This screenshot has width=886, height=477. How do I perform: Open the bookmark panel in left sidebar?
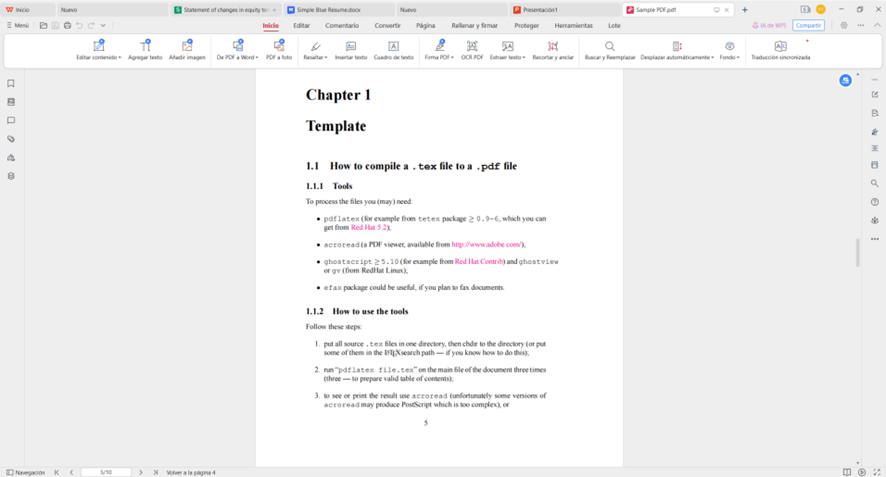coord(11,84)
